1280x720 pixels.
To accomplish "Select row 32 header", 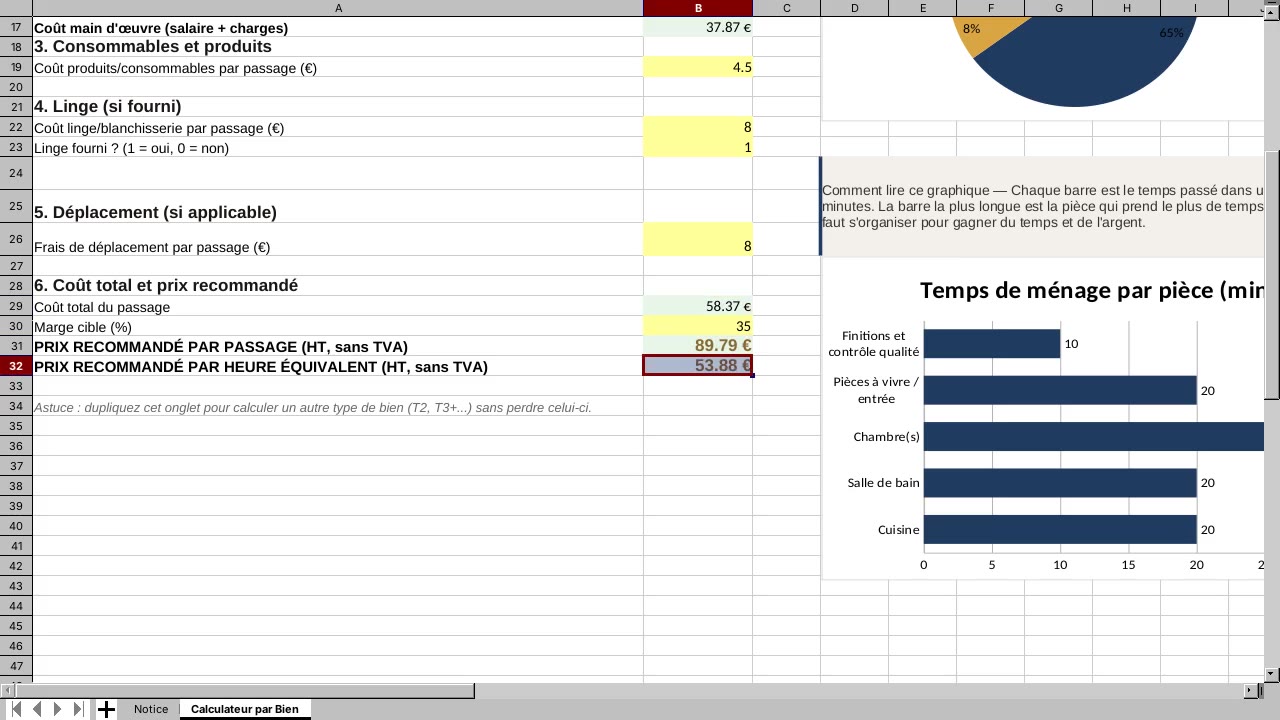I will tap(16, 366).
